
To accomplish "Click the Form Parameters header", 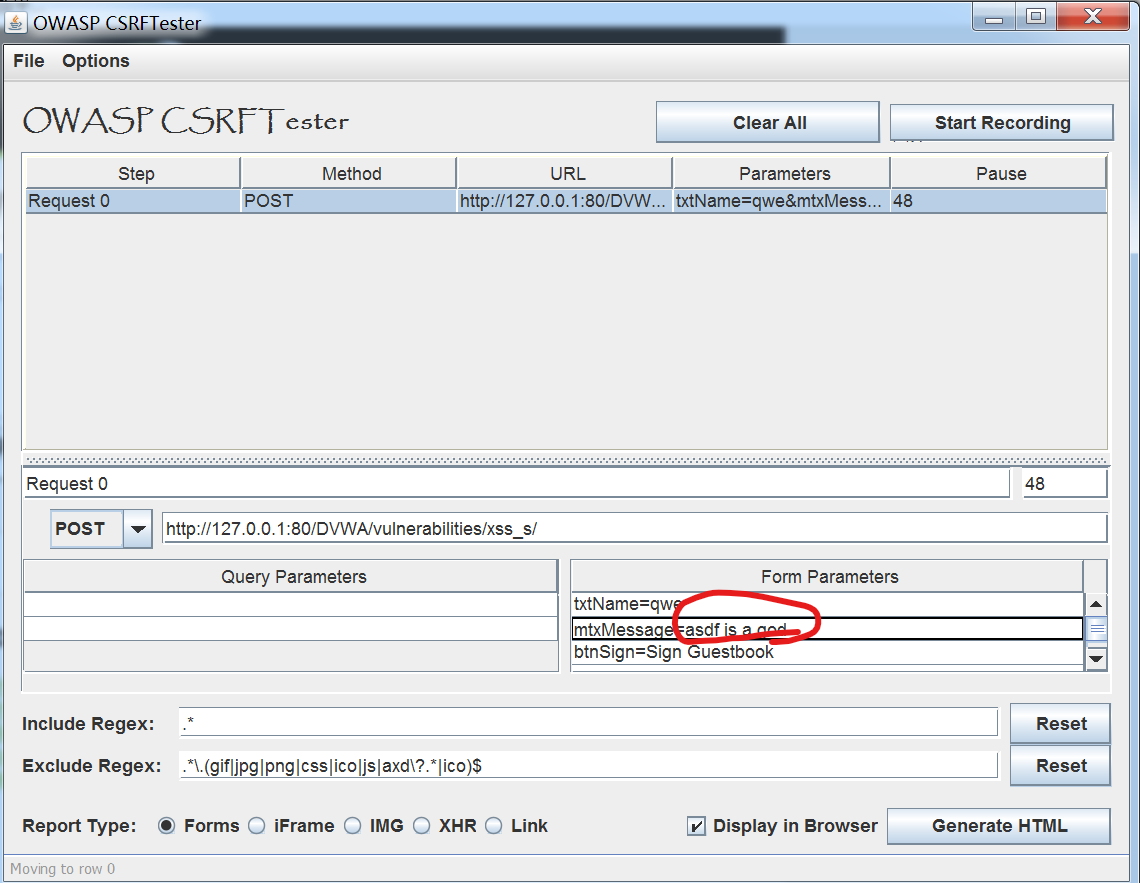I will click(x=828, y=576).
